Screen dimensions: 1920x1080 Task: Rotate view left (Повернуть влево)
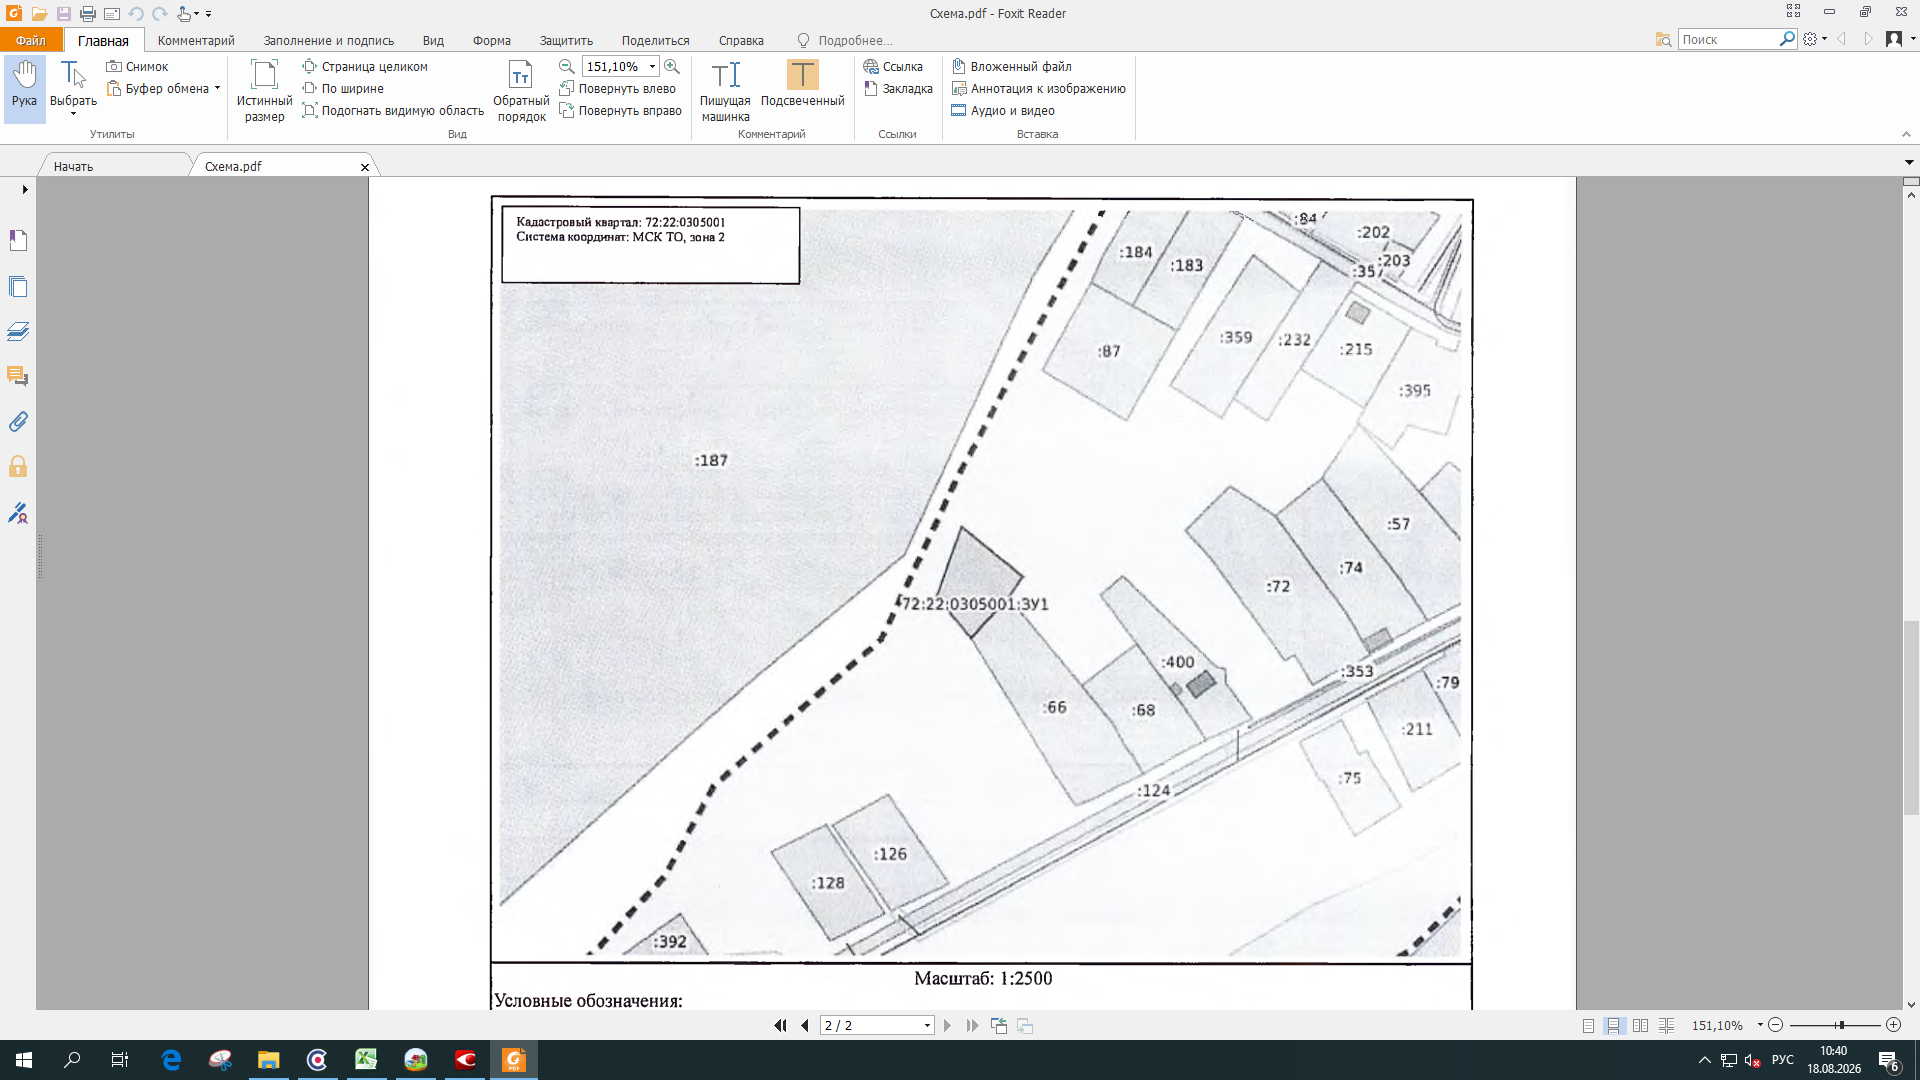(618, 88)
